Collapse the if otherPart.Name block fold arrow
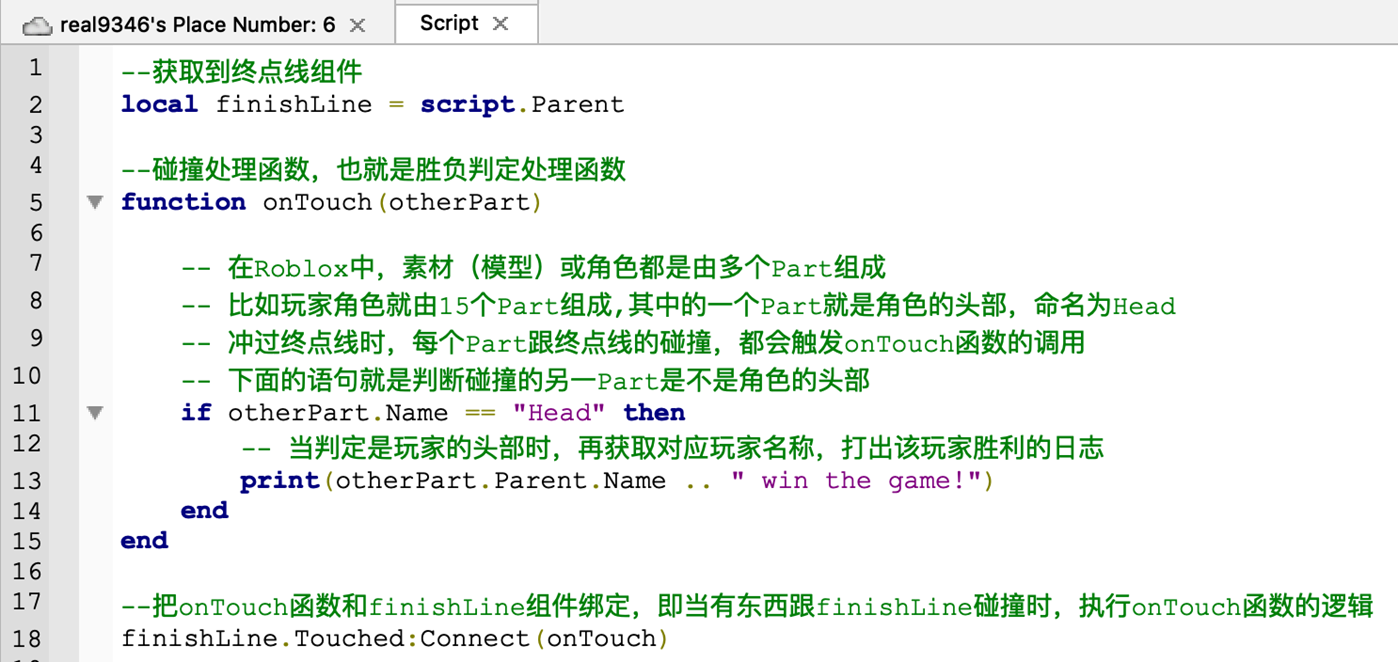 click(95, 412)
